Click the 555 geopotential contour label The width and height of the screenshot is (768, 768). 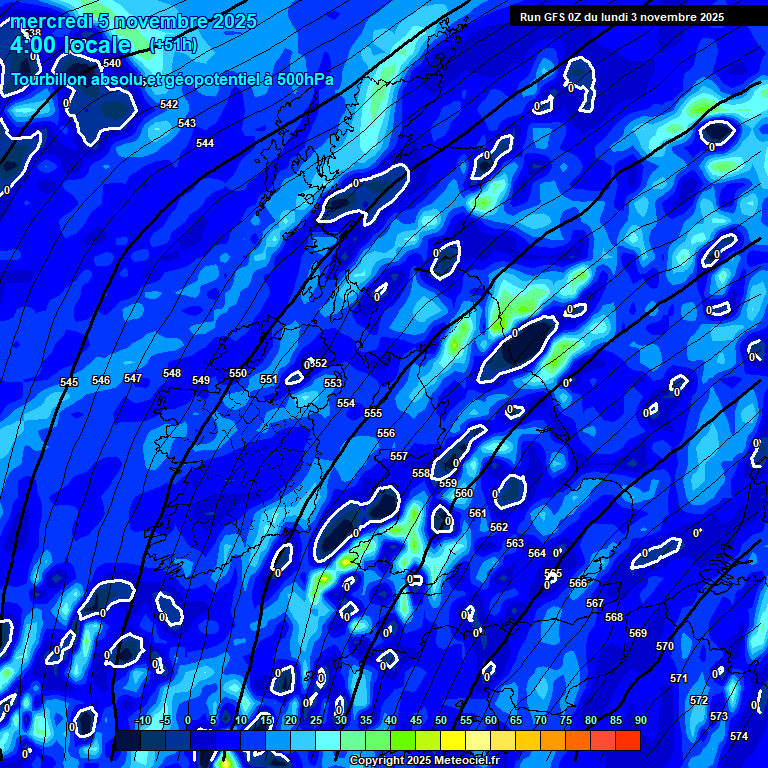[x=373, y=413]
